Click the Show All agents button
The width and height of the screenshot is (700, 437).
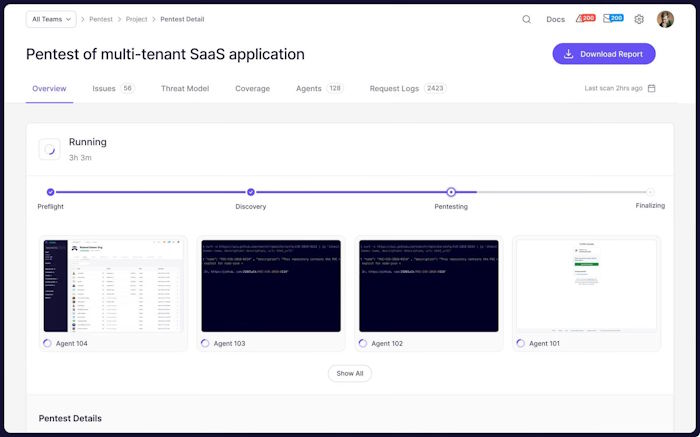click(350, 373)
